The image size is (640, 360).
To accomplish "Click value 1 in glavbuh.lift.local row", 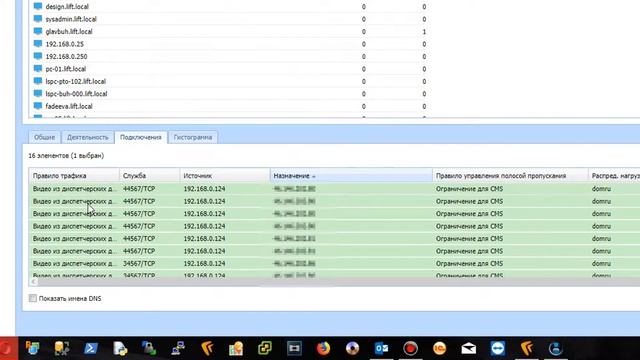I will (424, 31).
